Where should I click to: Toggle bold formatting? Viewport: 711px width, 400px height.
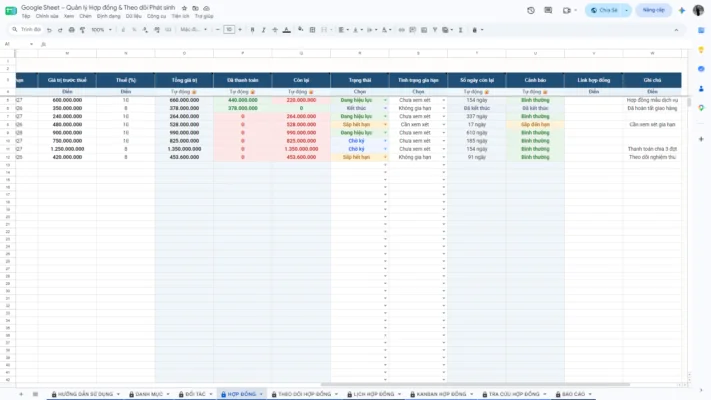(253, 30)
